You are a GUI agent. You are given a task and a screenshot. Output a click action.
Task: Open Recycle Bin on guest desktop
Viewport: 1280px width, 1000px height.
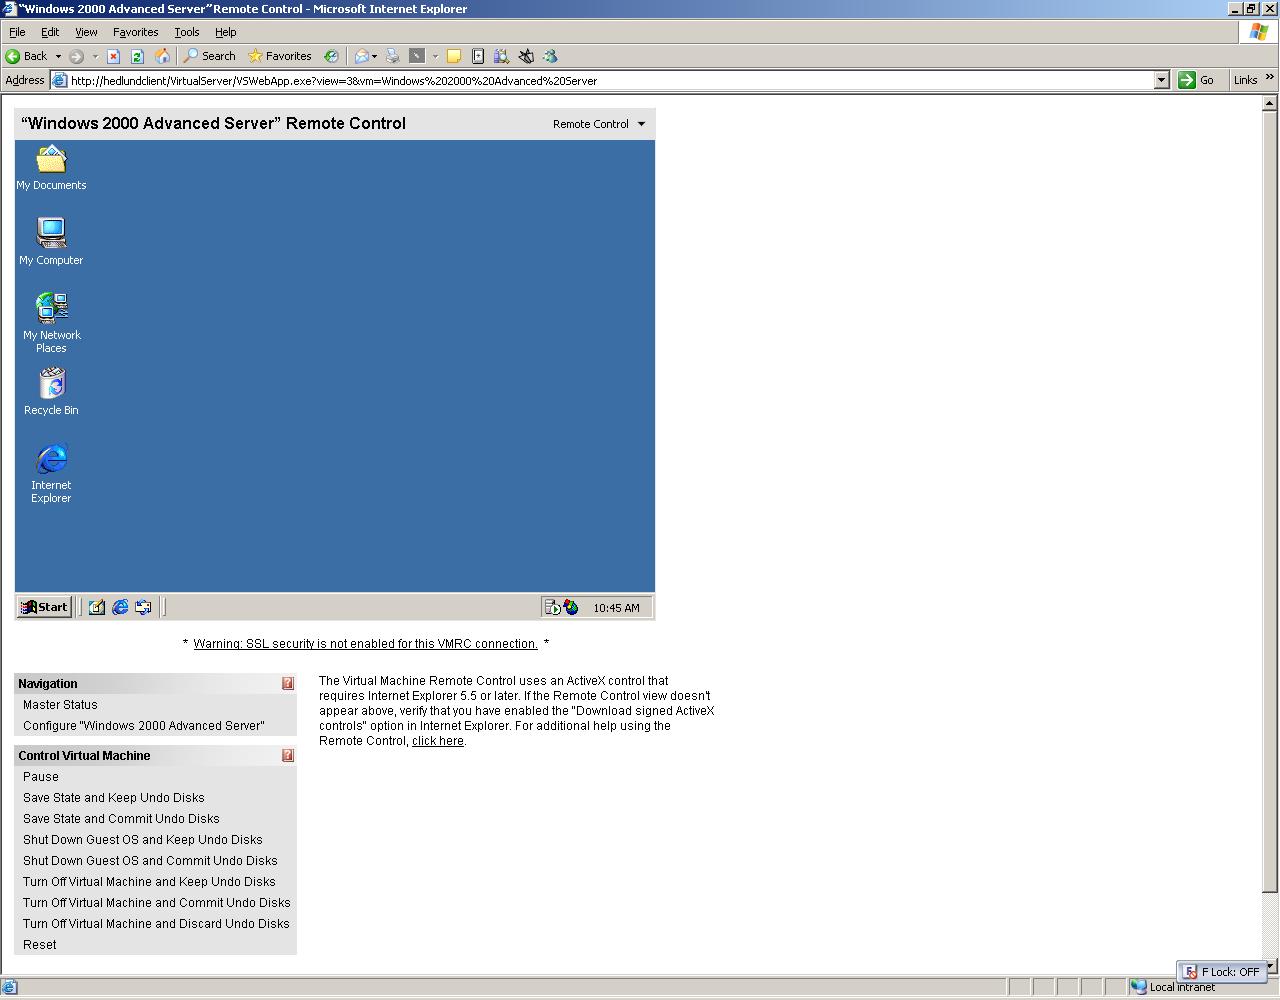coord(51,391)
